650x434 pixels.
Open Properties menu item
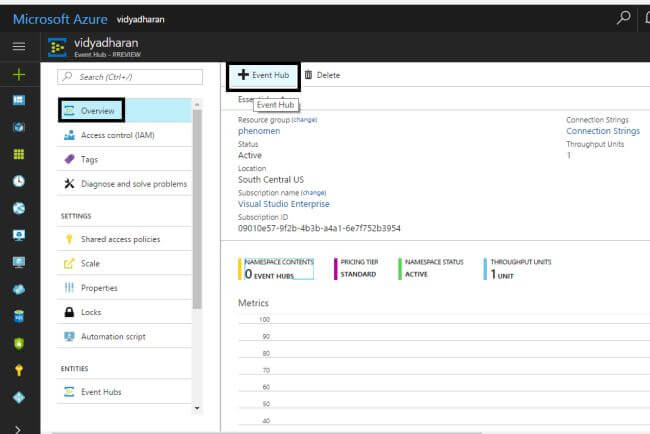pos(124,288)
